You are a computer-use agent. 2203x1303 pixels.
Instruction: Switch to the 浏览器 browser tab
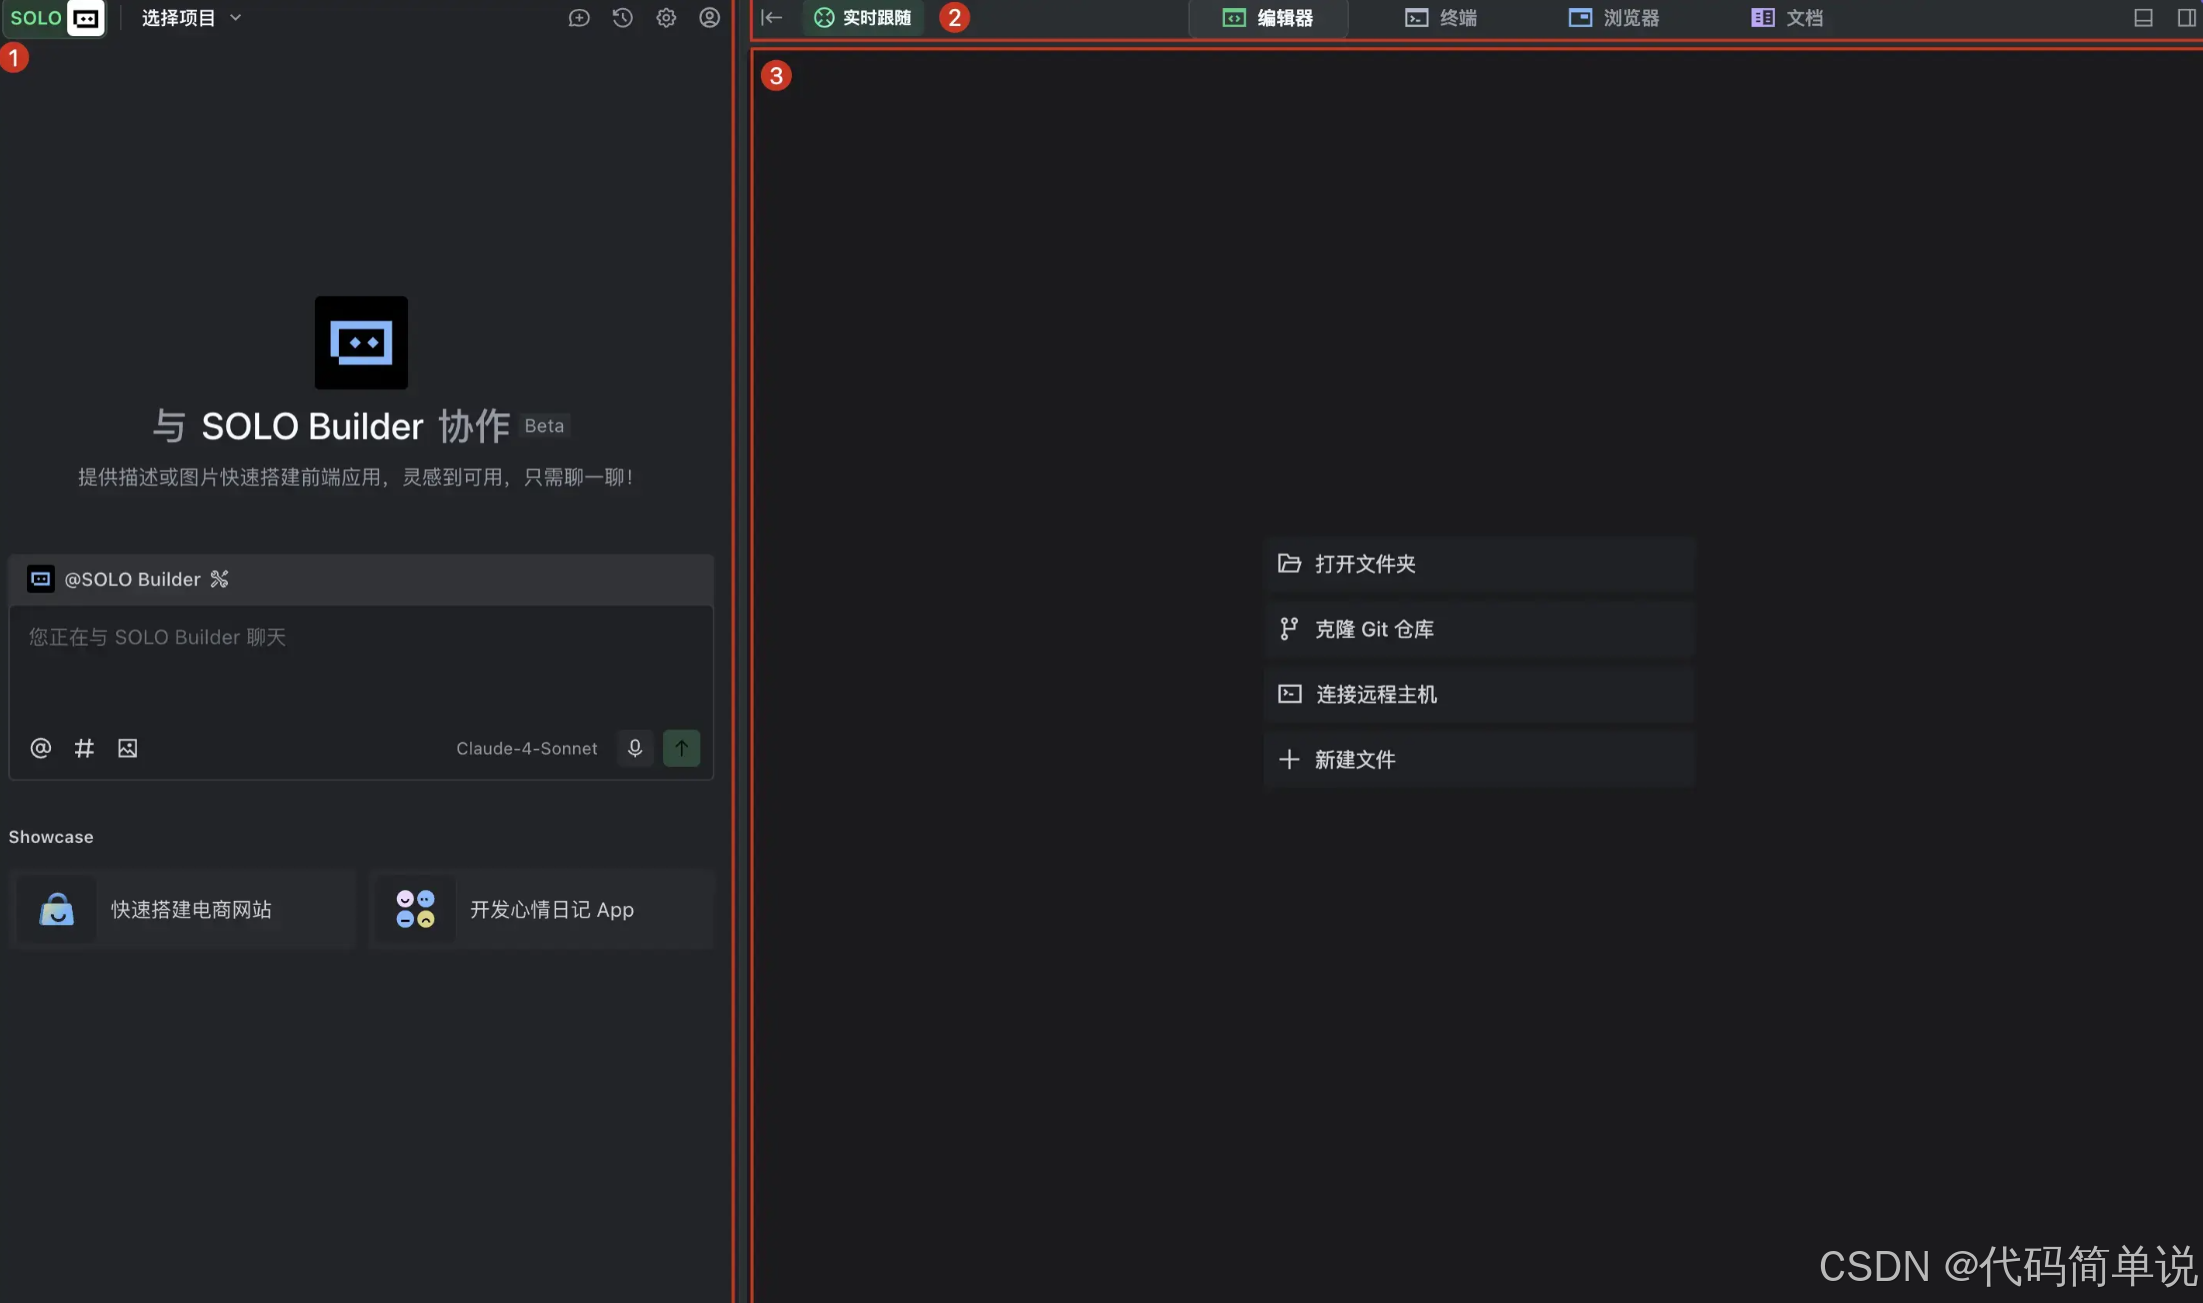[1614, 18]
